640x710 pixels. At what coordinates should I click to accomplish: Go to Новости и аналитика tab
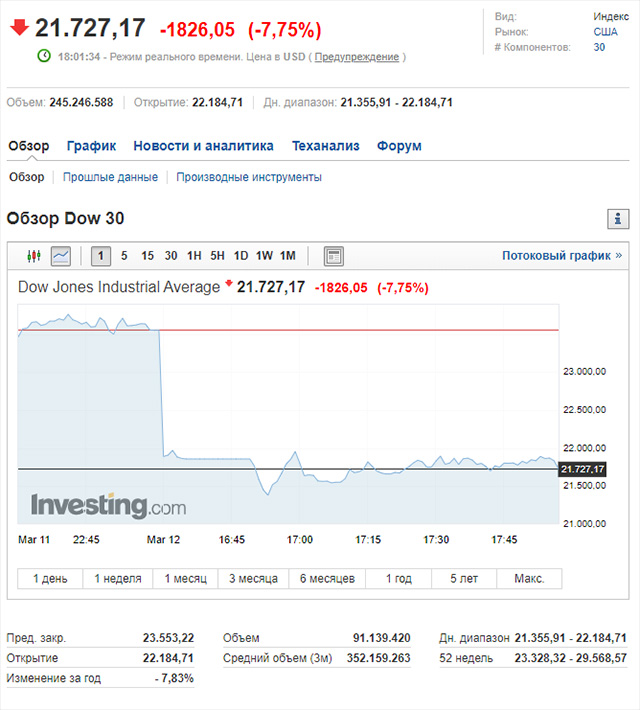[203, 146]
